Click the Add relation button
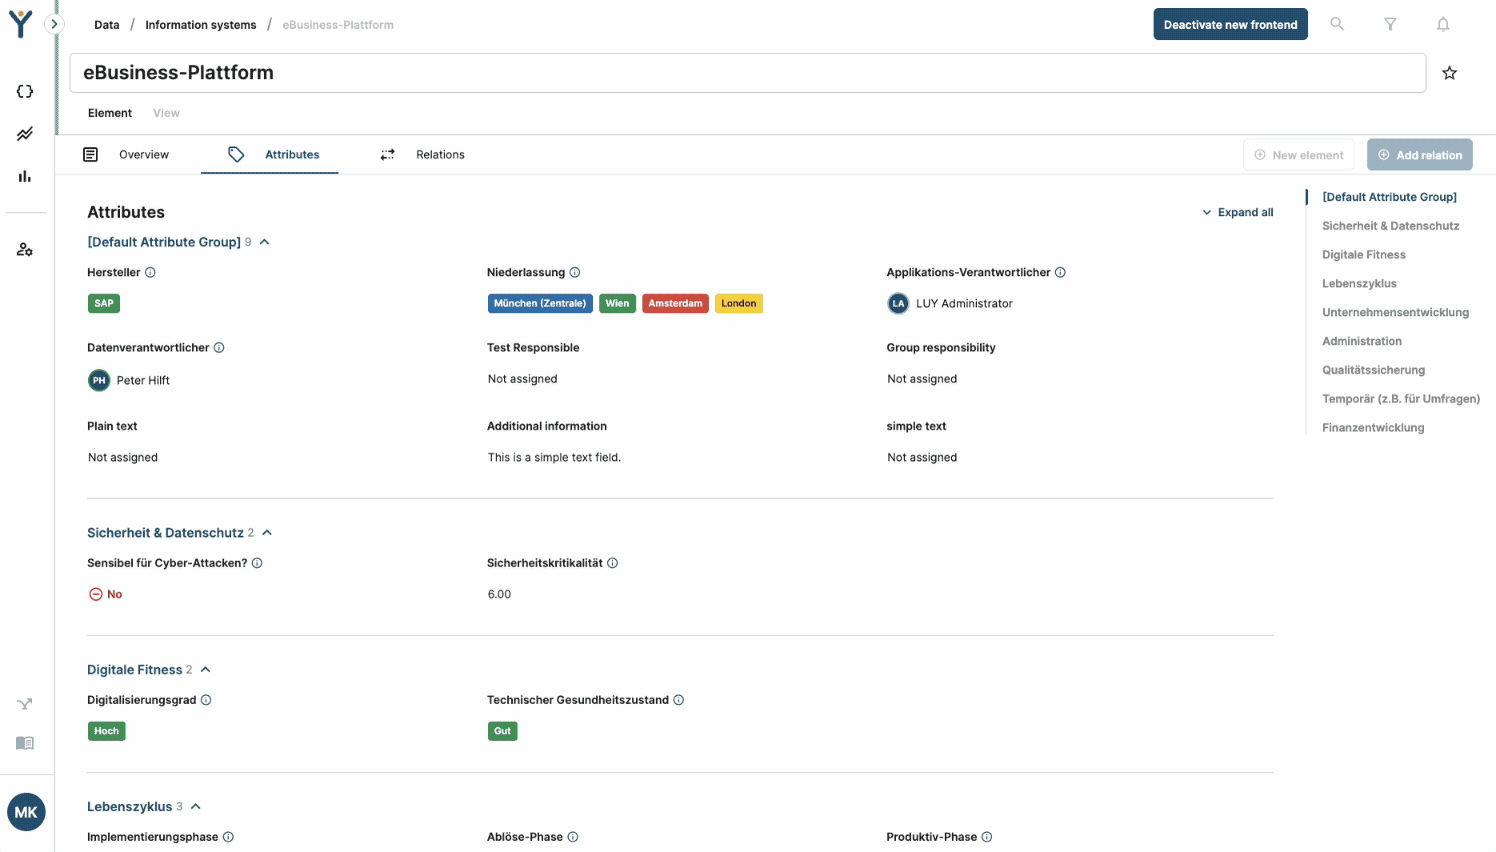1496x852 pixels. [1419, 155]
